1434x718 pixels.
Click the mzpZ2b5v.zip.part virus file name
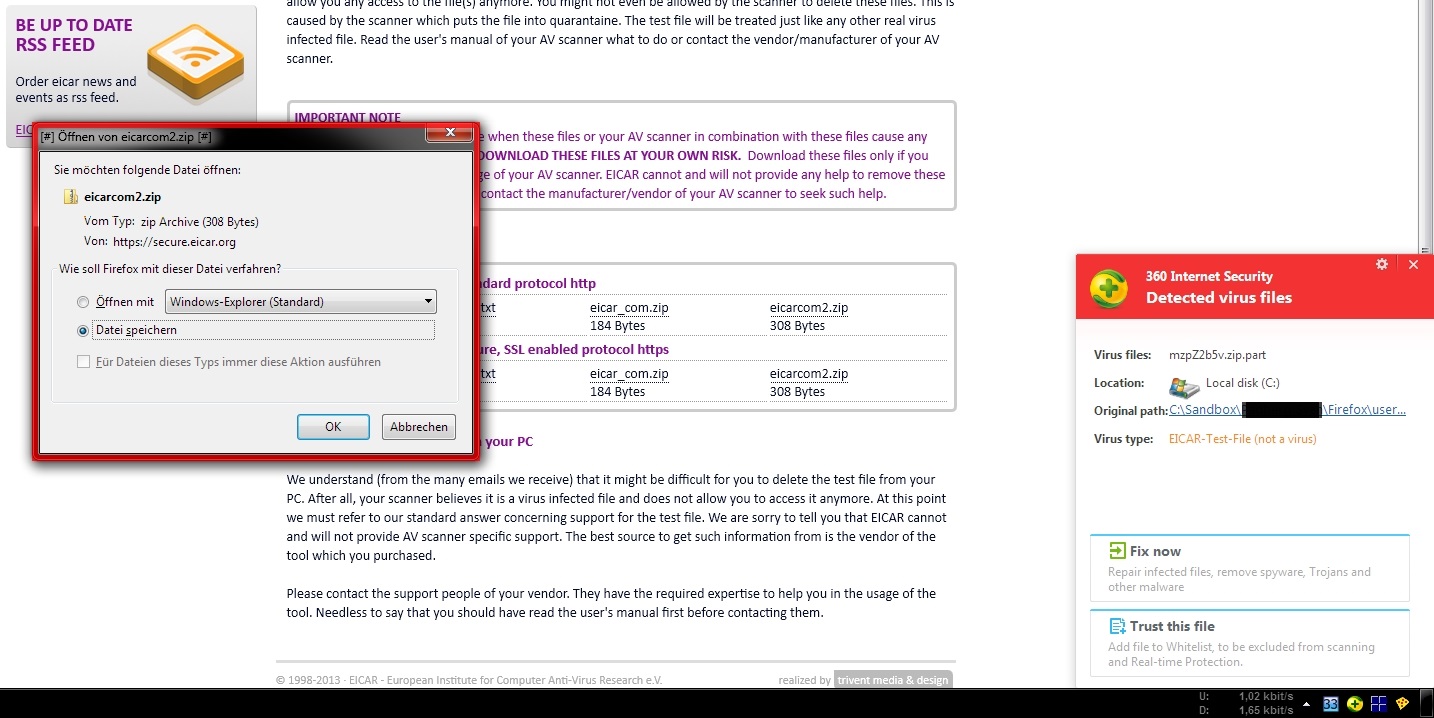coord(1217,355)
